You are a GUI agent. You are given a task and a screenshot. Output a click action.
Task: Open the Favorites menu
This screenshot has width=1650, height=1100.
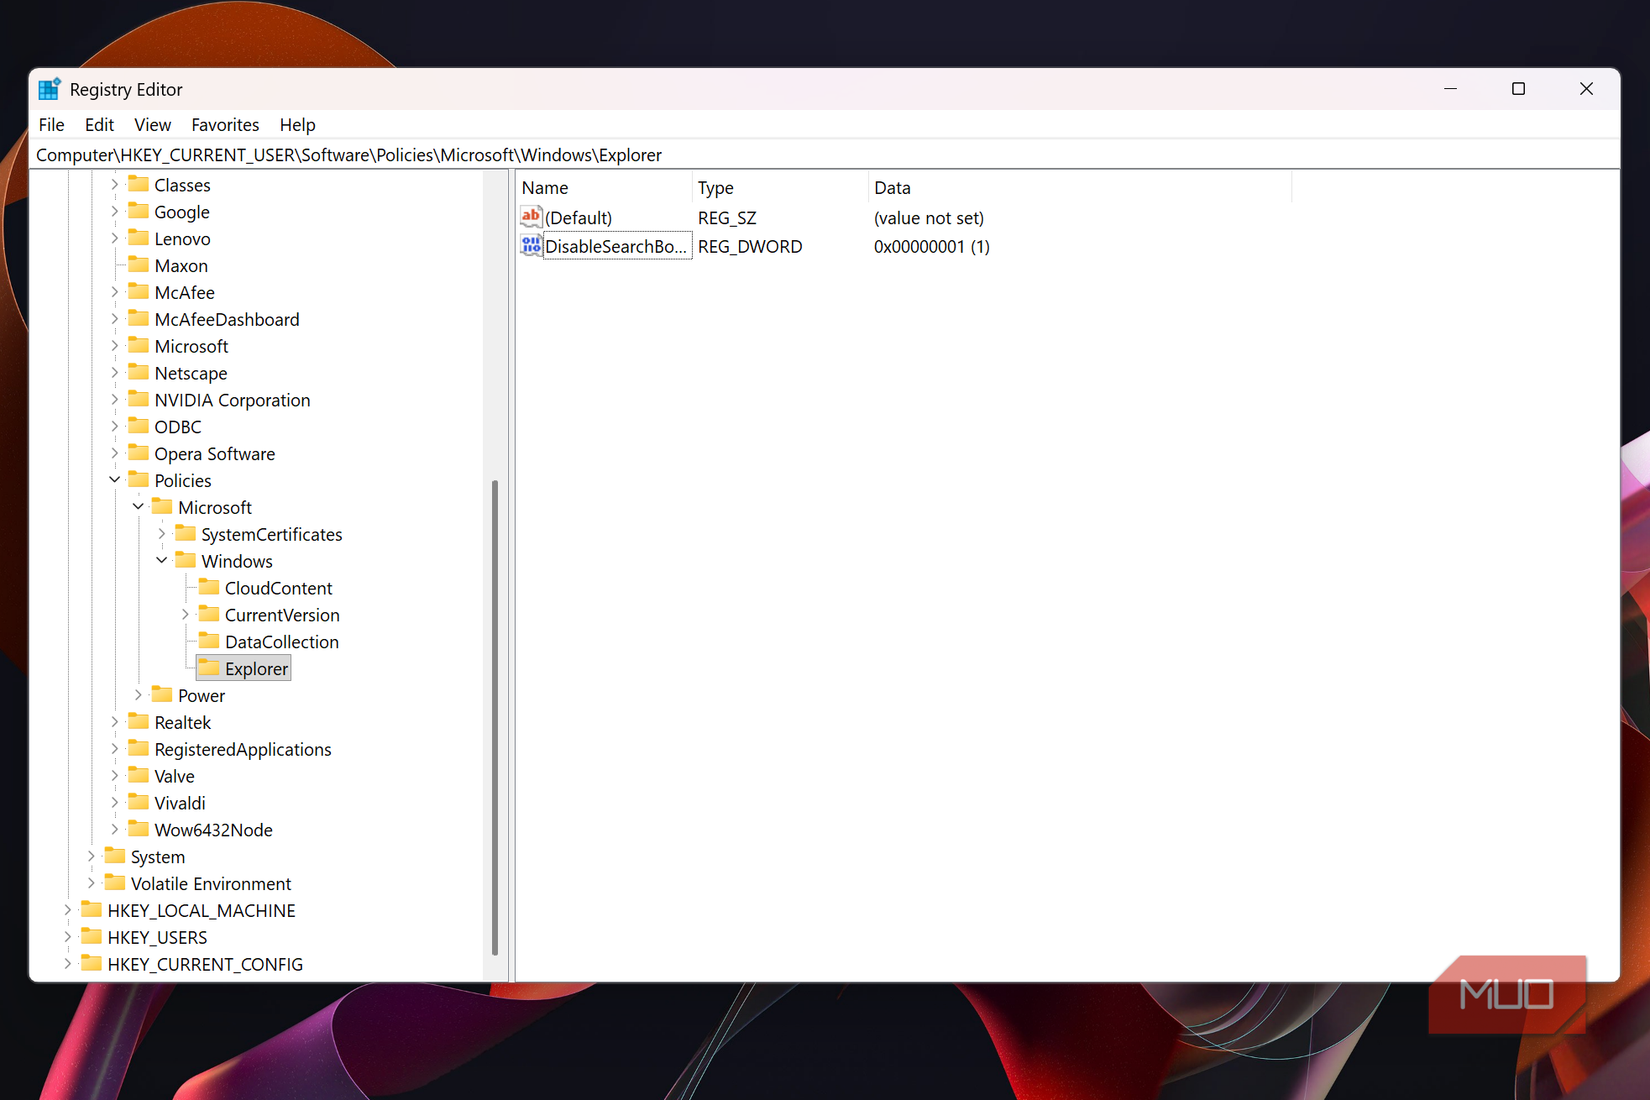click(x=225, y=125)
